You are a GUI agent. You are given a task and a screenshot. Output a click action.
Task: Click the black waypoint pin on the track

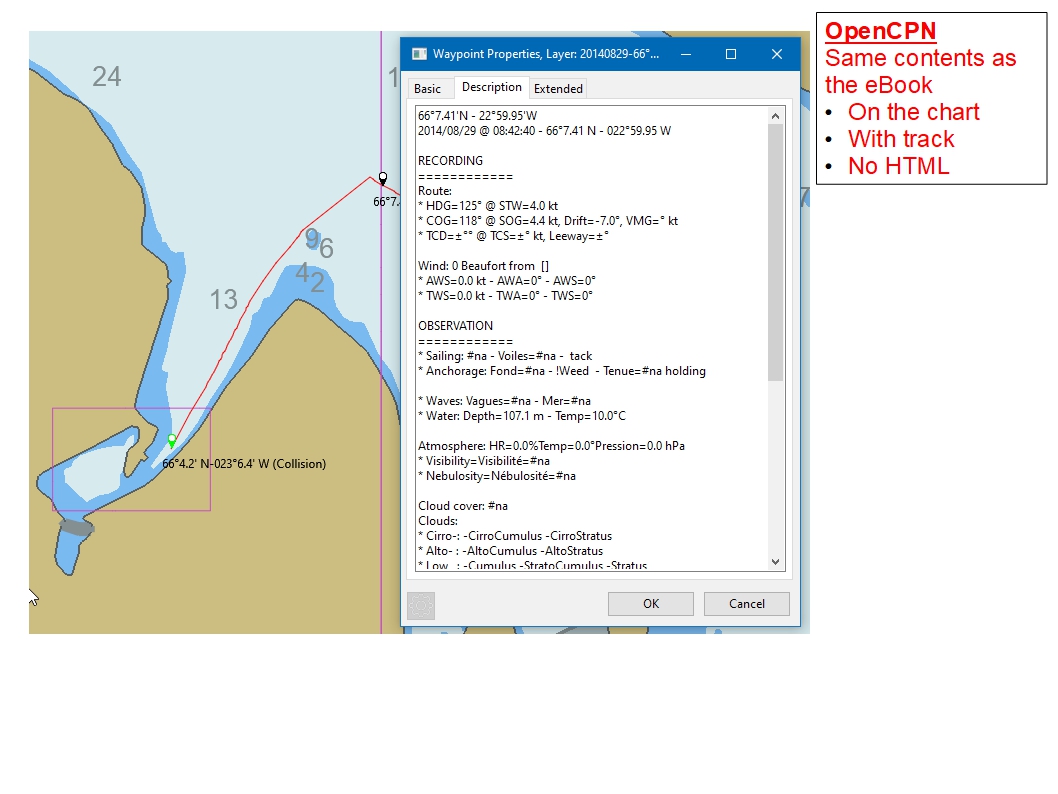pos(382,179)
